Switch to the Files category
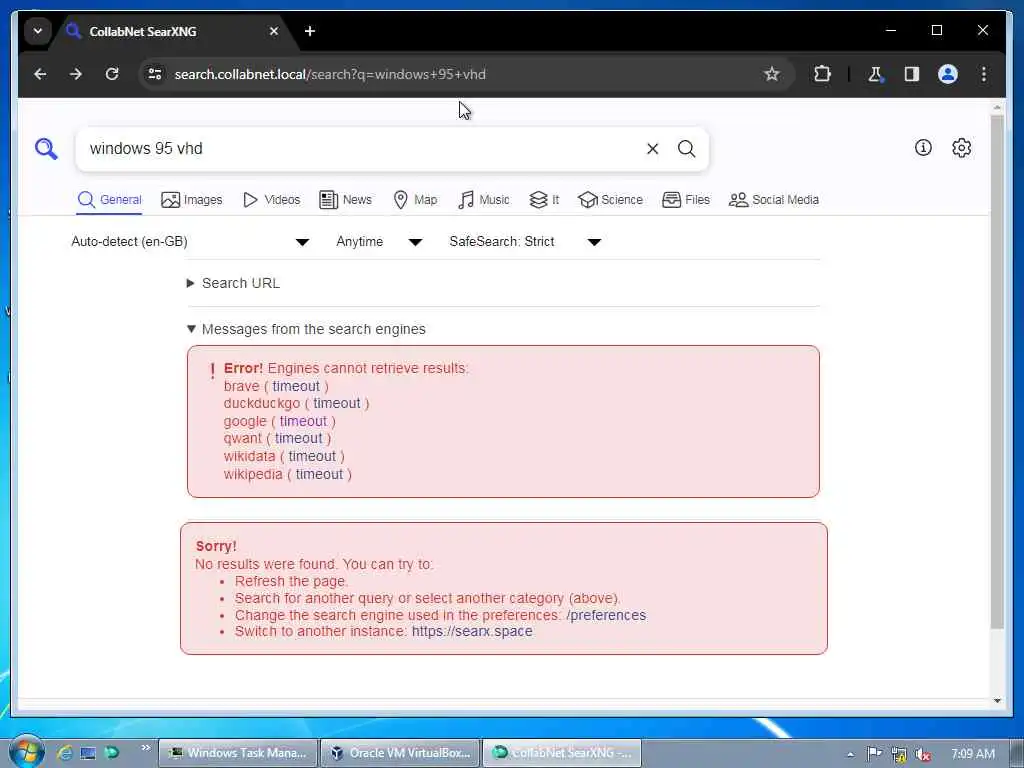 (686, 200)
